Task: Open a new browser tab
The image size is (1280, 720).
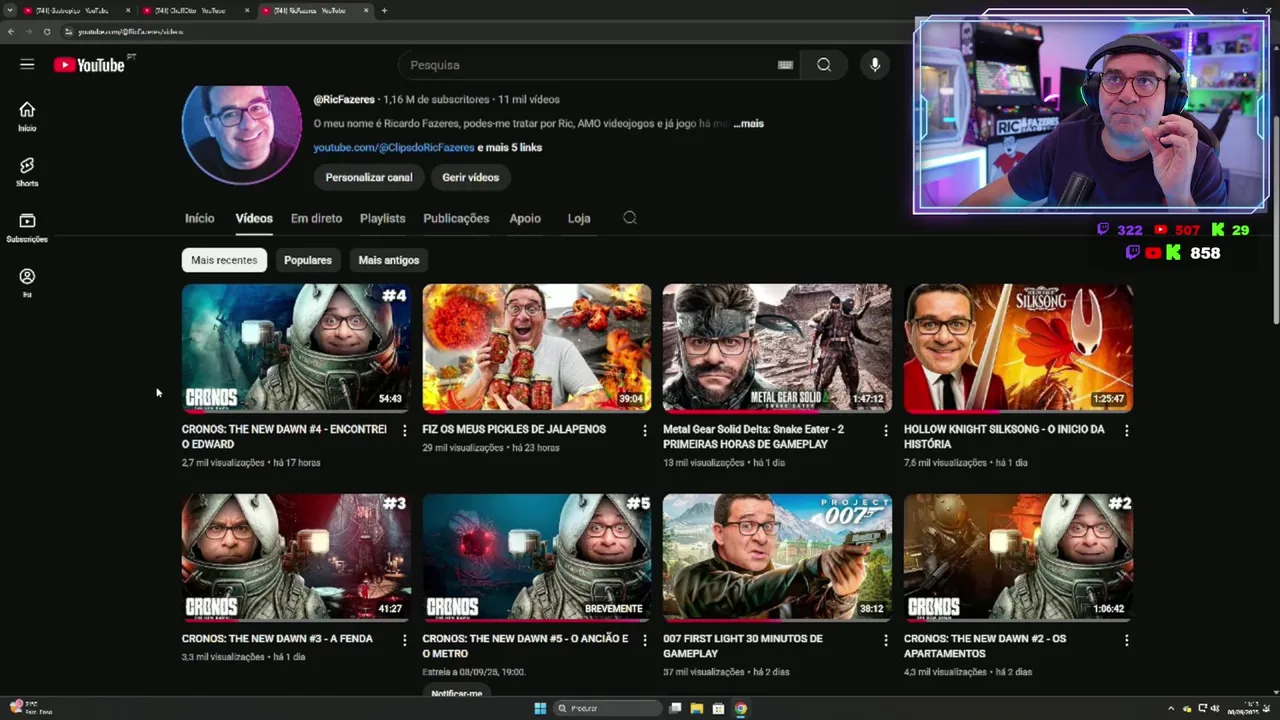Action: pos(384,10)
